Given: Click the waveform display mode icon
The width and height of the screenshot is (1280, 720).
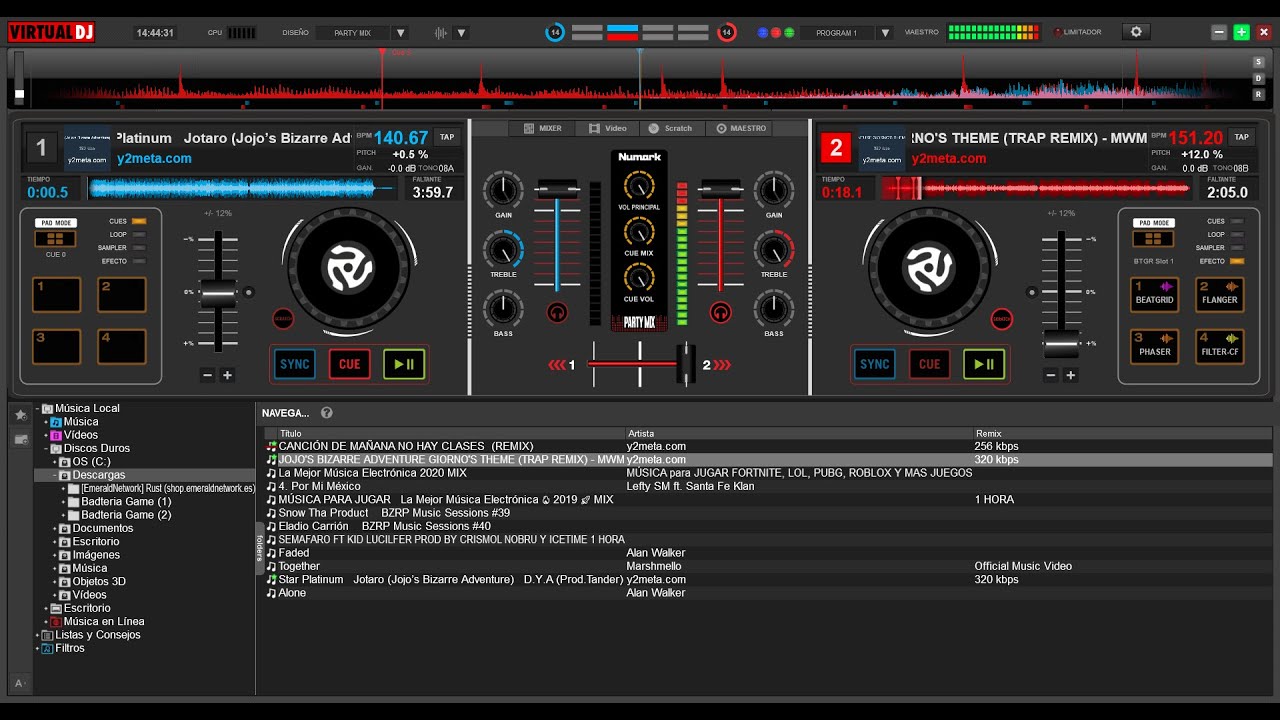Looking at the screenshot, I should (441, 33).
